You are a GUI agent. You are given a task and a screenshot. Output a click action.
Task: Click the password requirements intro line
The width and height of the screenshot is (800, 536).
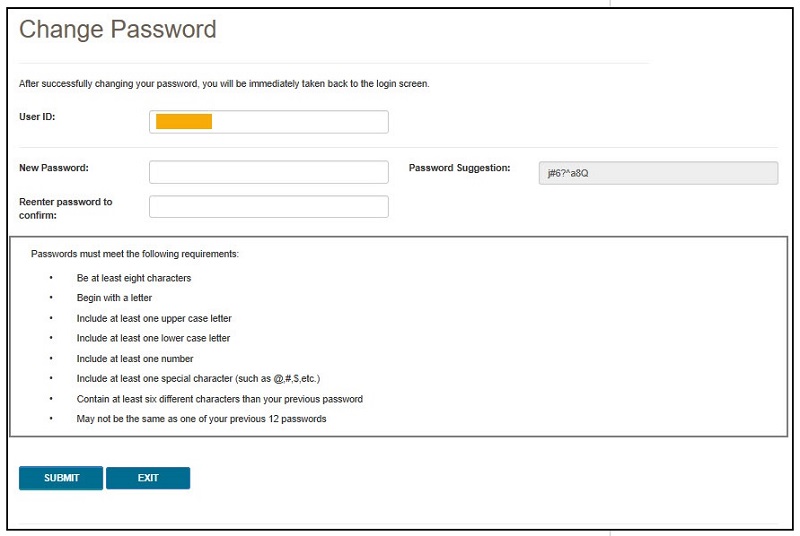click(135, 254)
